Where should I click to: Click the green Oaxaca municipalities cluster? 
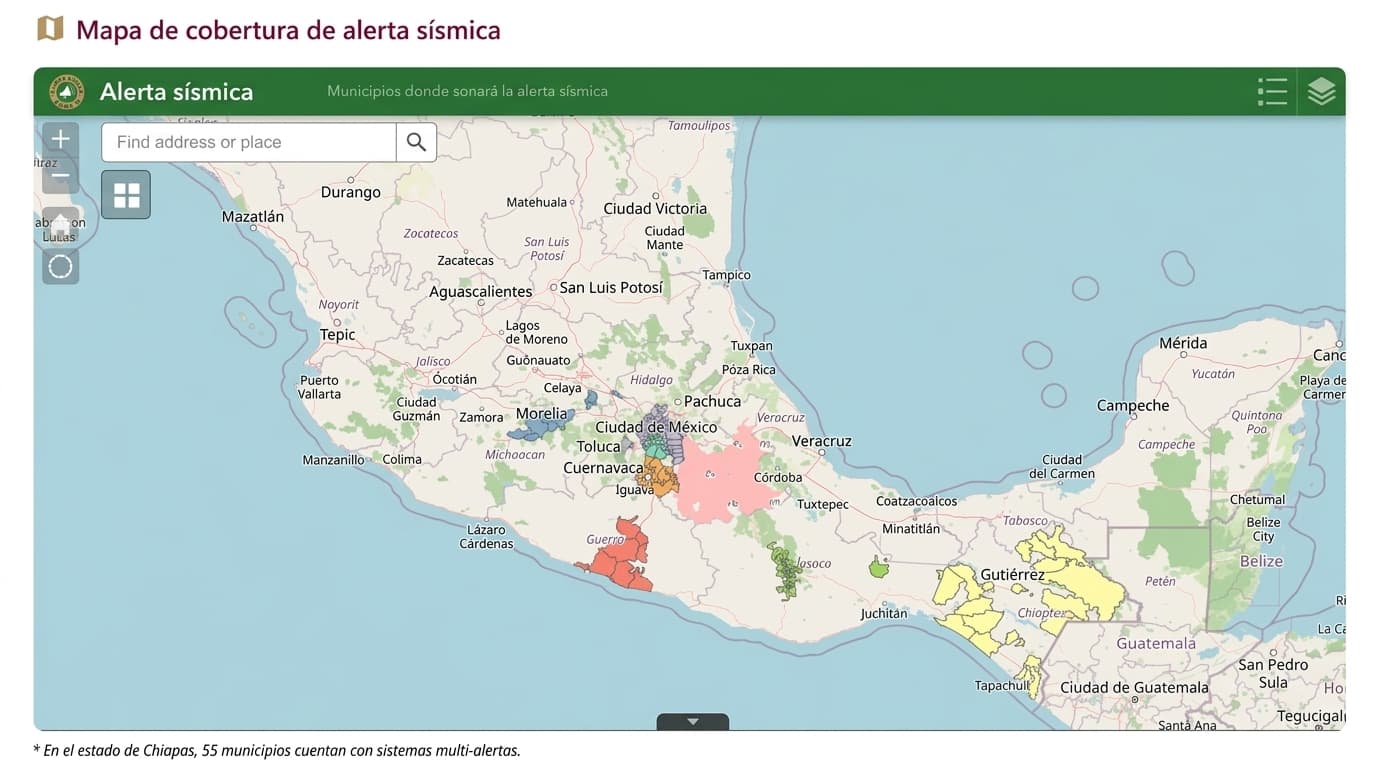tap(786, 572)
